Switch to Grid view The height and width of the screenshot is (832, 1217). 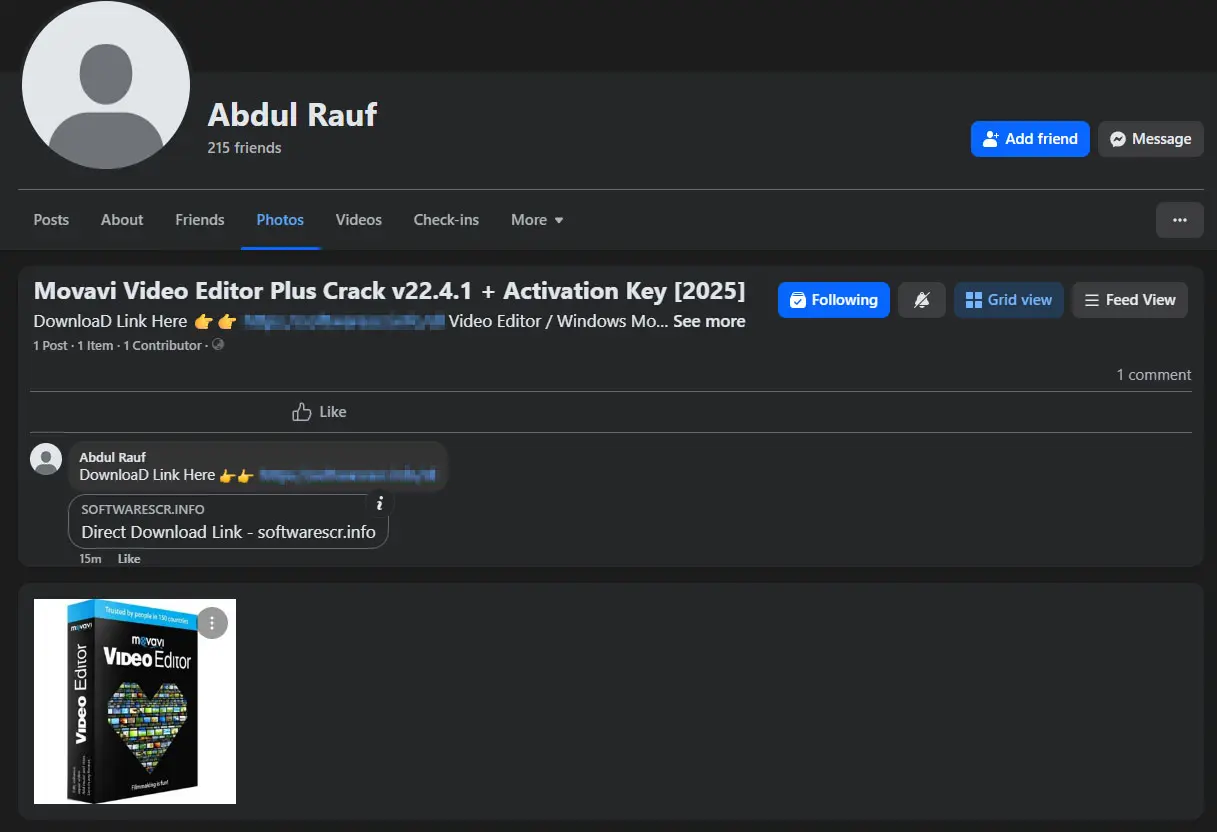[1008, 300]
